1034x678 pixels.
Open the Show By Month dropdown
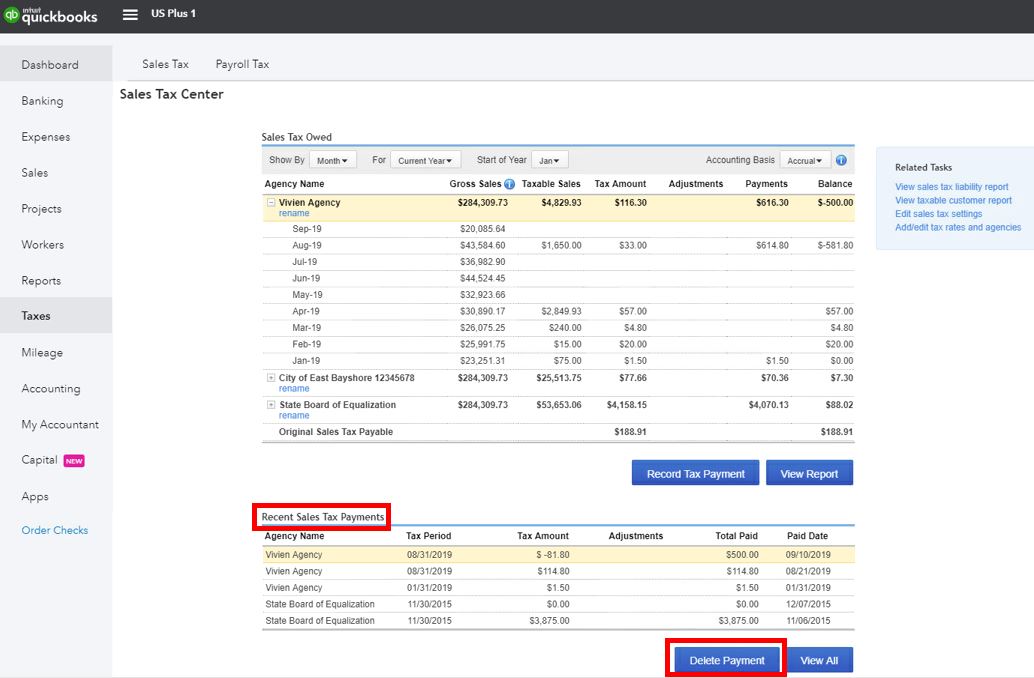click(332, 160)
